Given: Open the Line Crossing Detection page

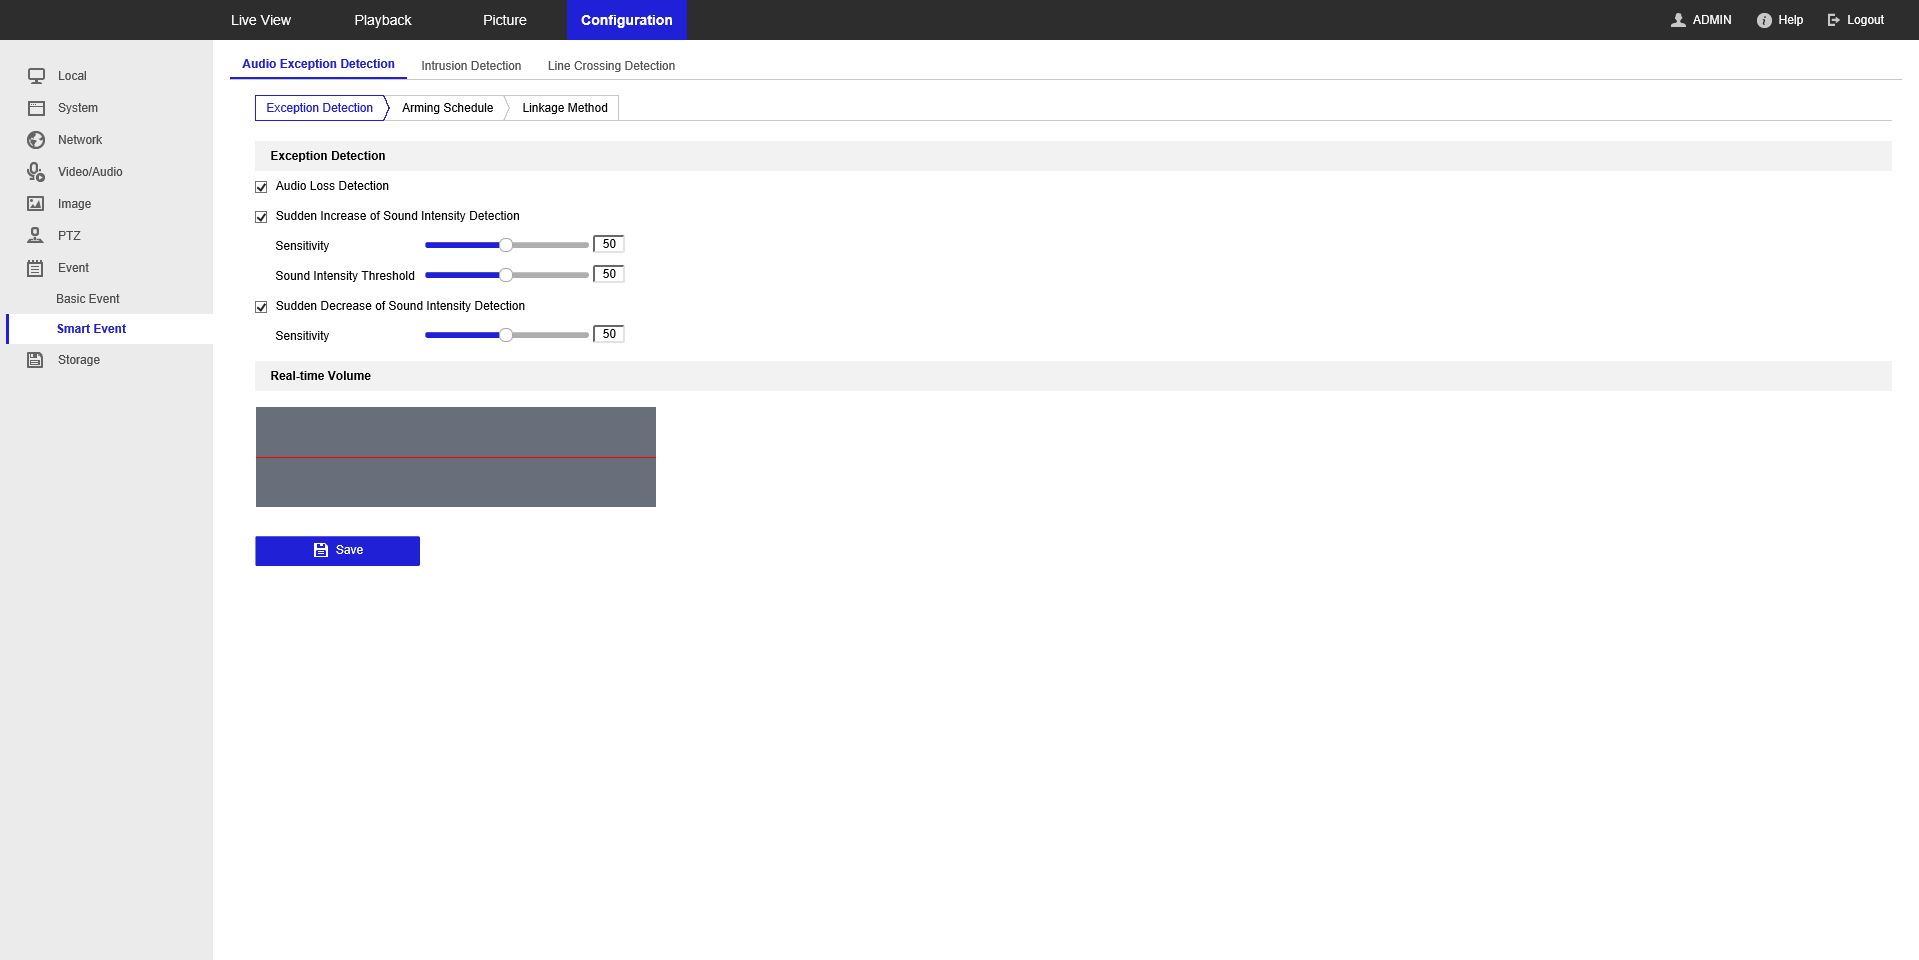Looking at the screenshot, I should click(610, 65).
